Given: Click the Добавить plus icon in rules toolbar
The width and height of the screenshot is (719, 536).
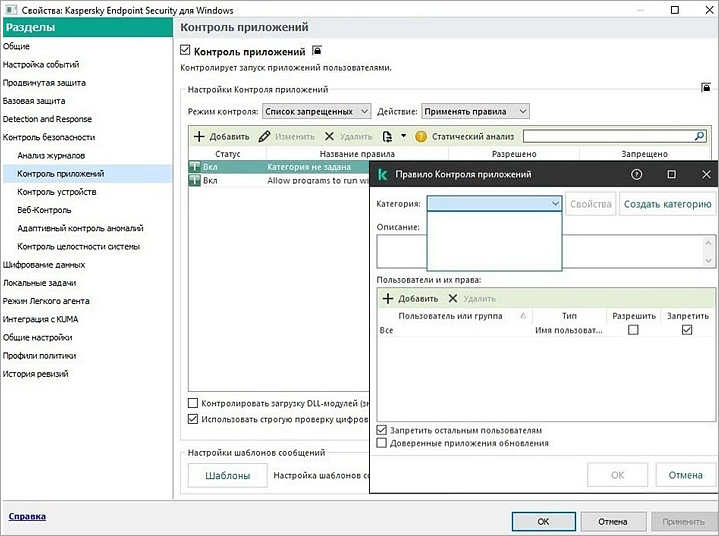Looking at the screenshot, I should pos(199,136).
